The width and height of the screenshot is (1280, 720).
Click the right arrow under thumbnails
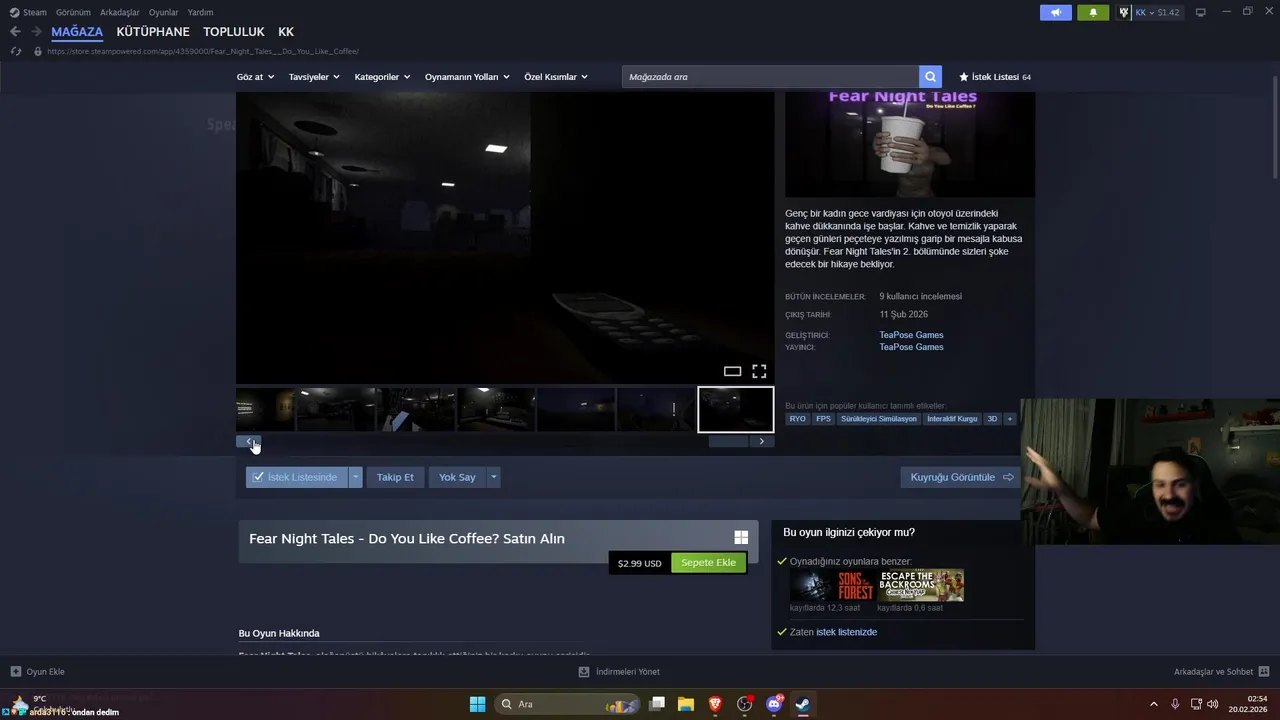click(762, 441)
